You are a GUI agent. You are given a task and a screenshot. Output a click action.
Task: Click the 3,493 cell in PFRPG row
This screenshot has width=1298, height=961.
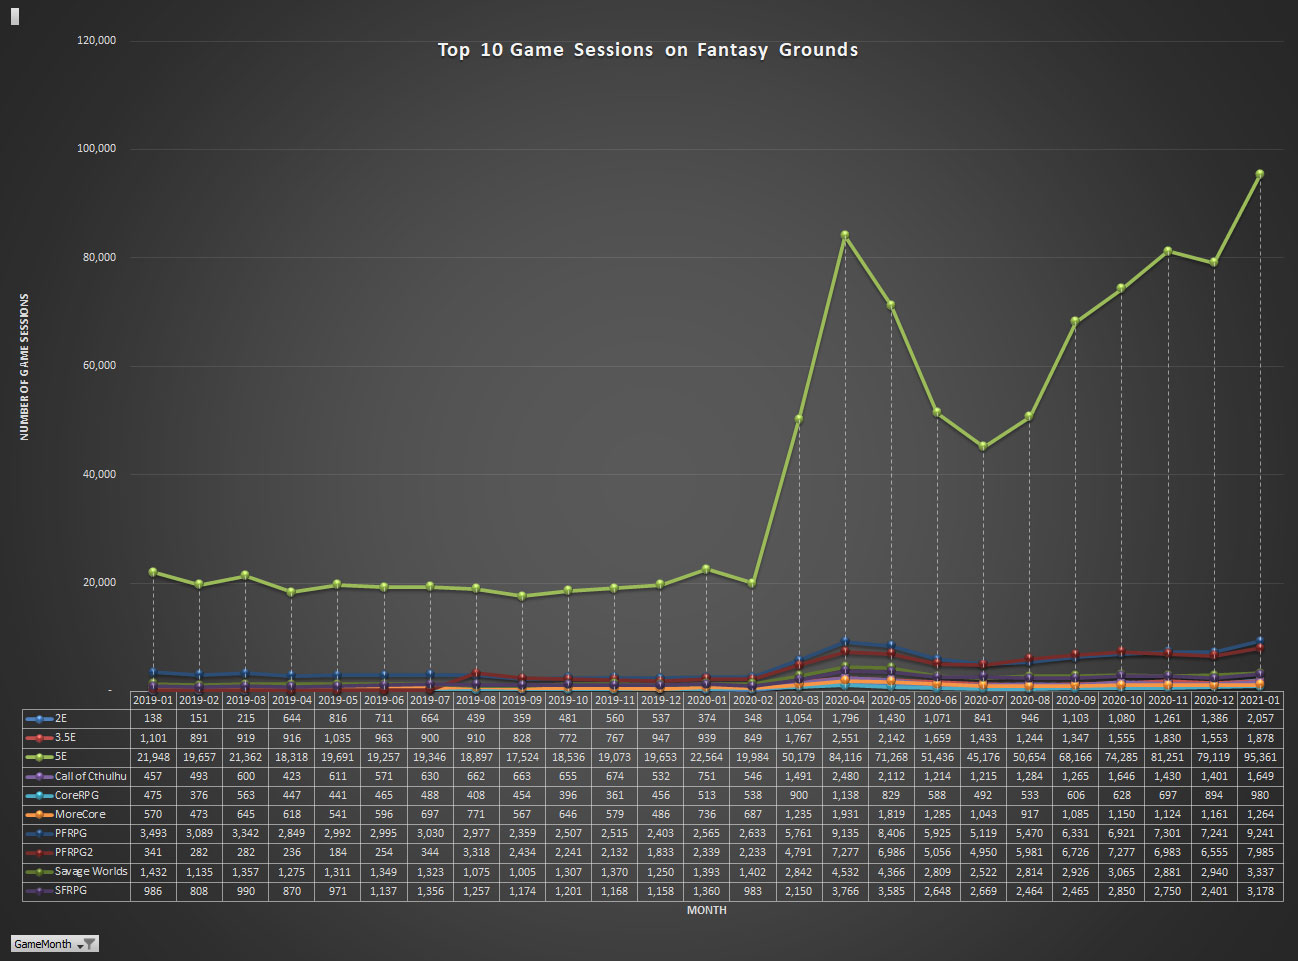click(x=153, y=833)
